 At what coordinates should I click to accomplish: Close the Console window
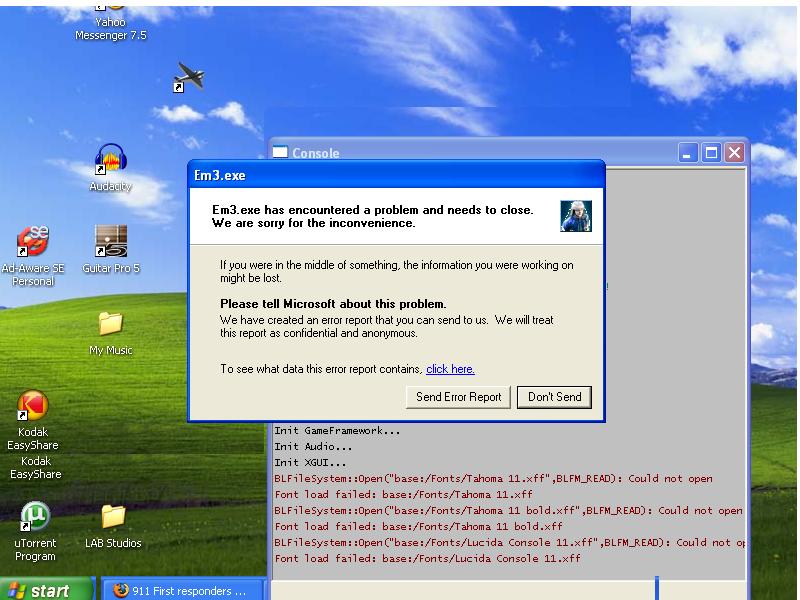[x=734, y=153]
